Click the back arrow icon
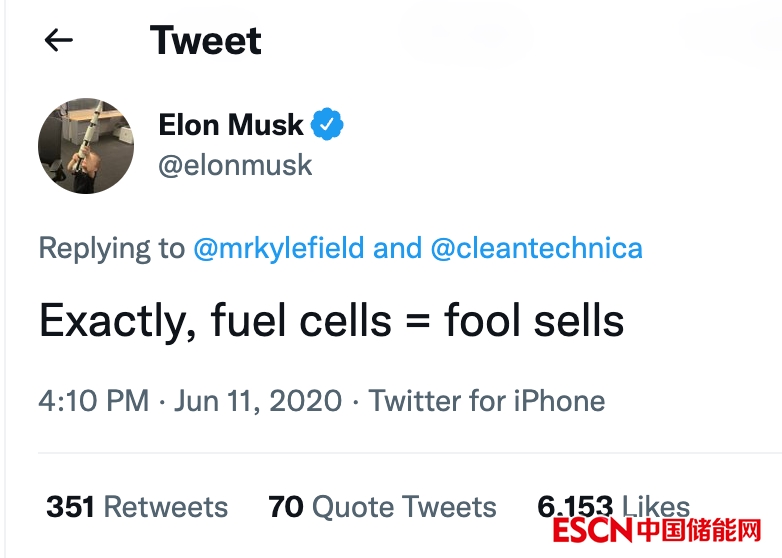Screen dimensions: 782x558 pyautogui.click(x=59, y=40)
